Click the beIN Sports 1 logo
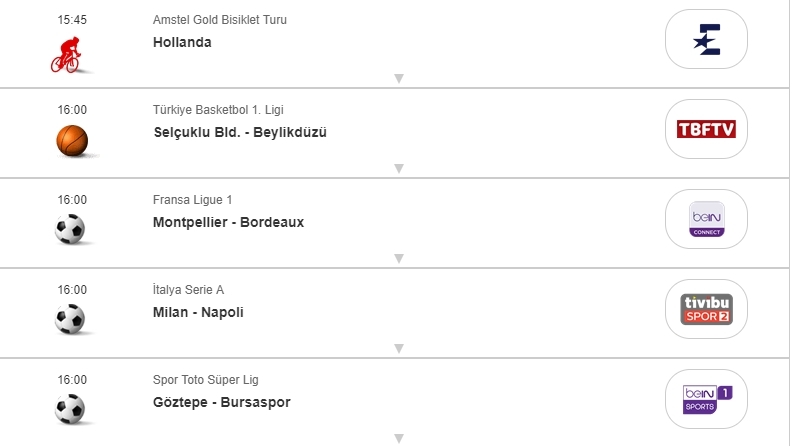This screenshot has height=446, width=792. coord(706,398)
